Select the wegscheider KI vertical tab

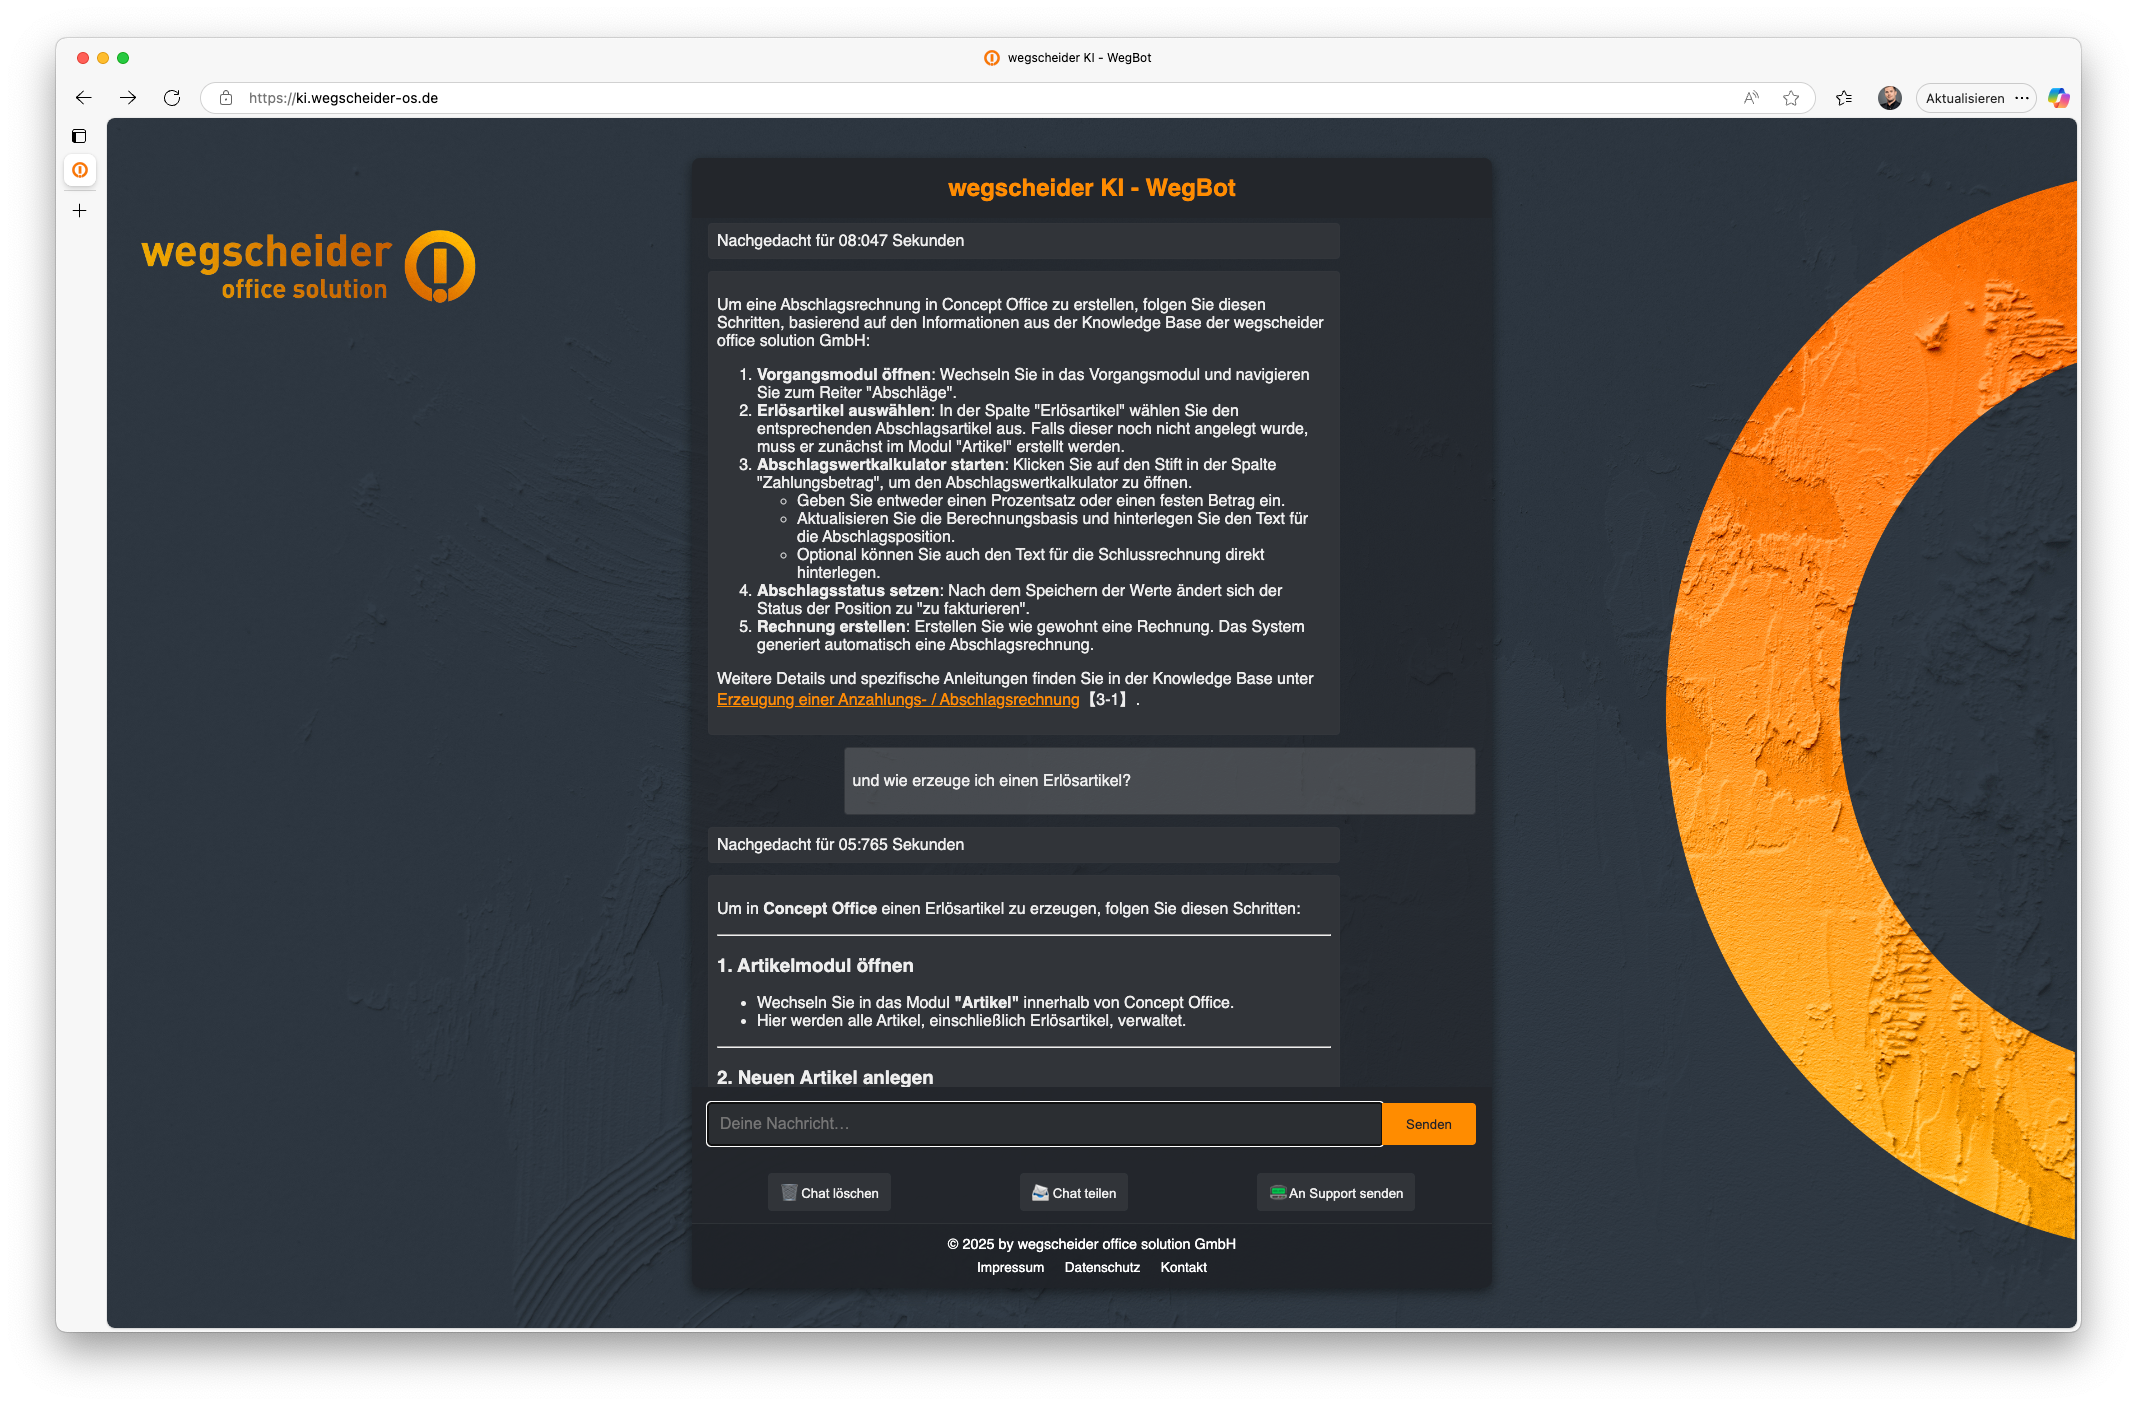pyautogui.click(x=80, y=170)
